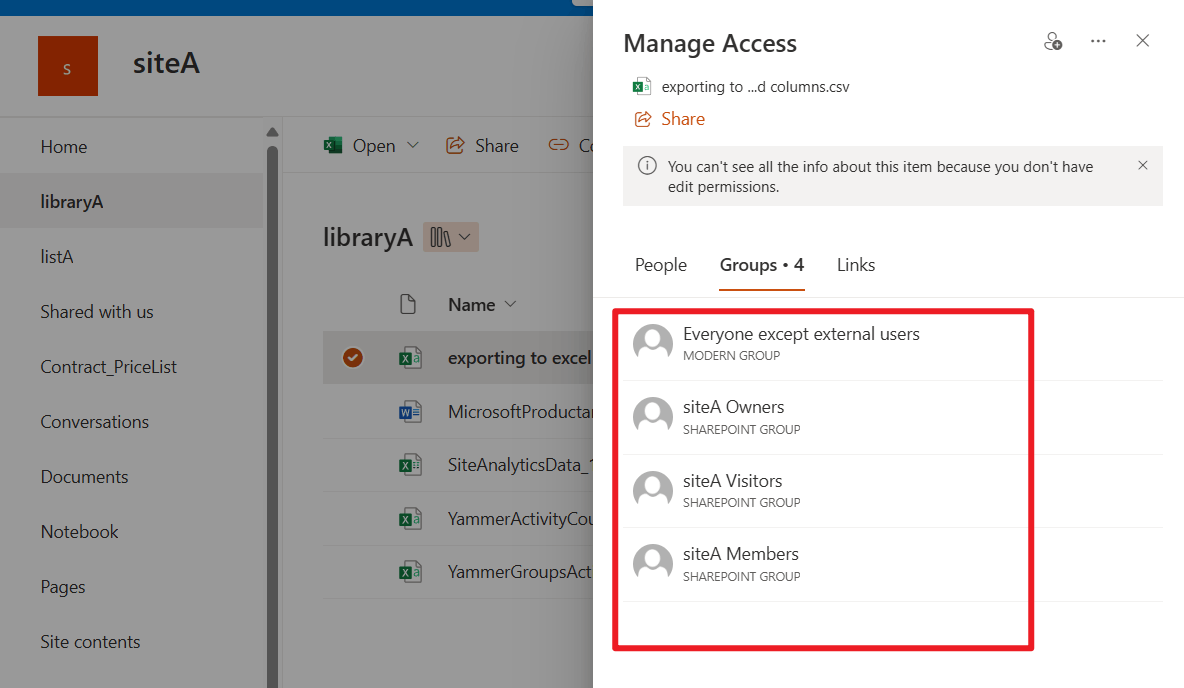Image resolution: width=1184 pixels, height=688 pixels.
Task: Switch to the Links tab
Action: [x=856, y=265]
